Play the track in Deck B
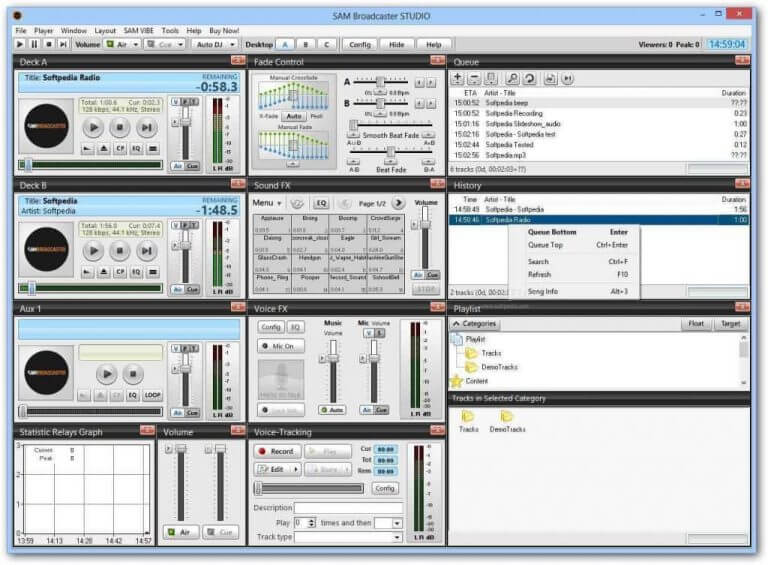The width and height of the screenshot is (768, 565). 93,251
